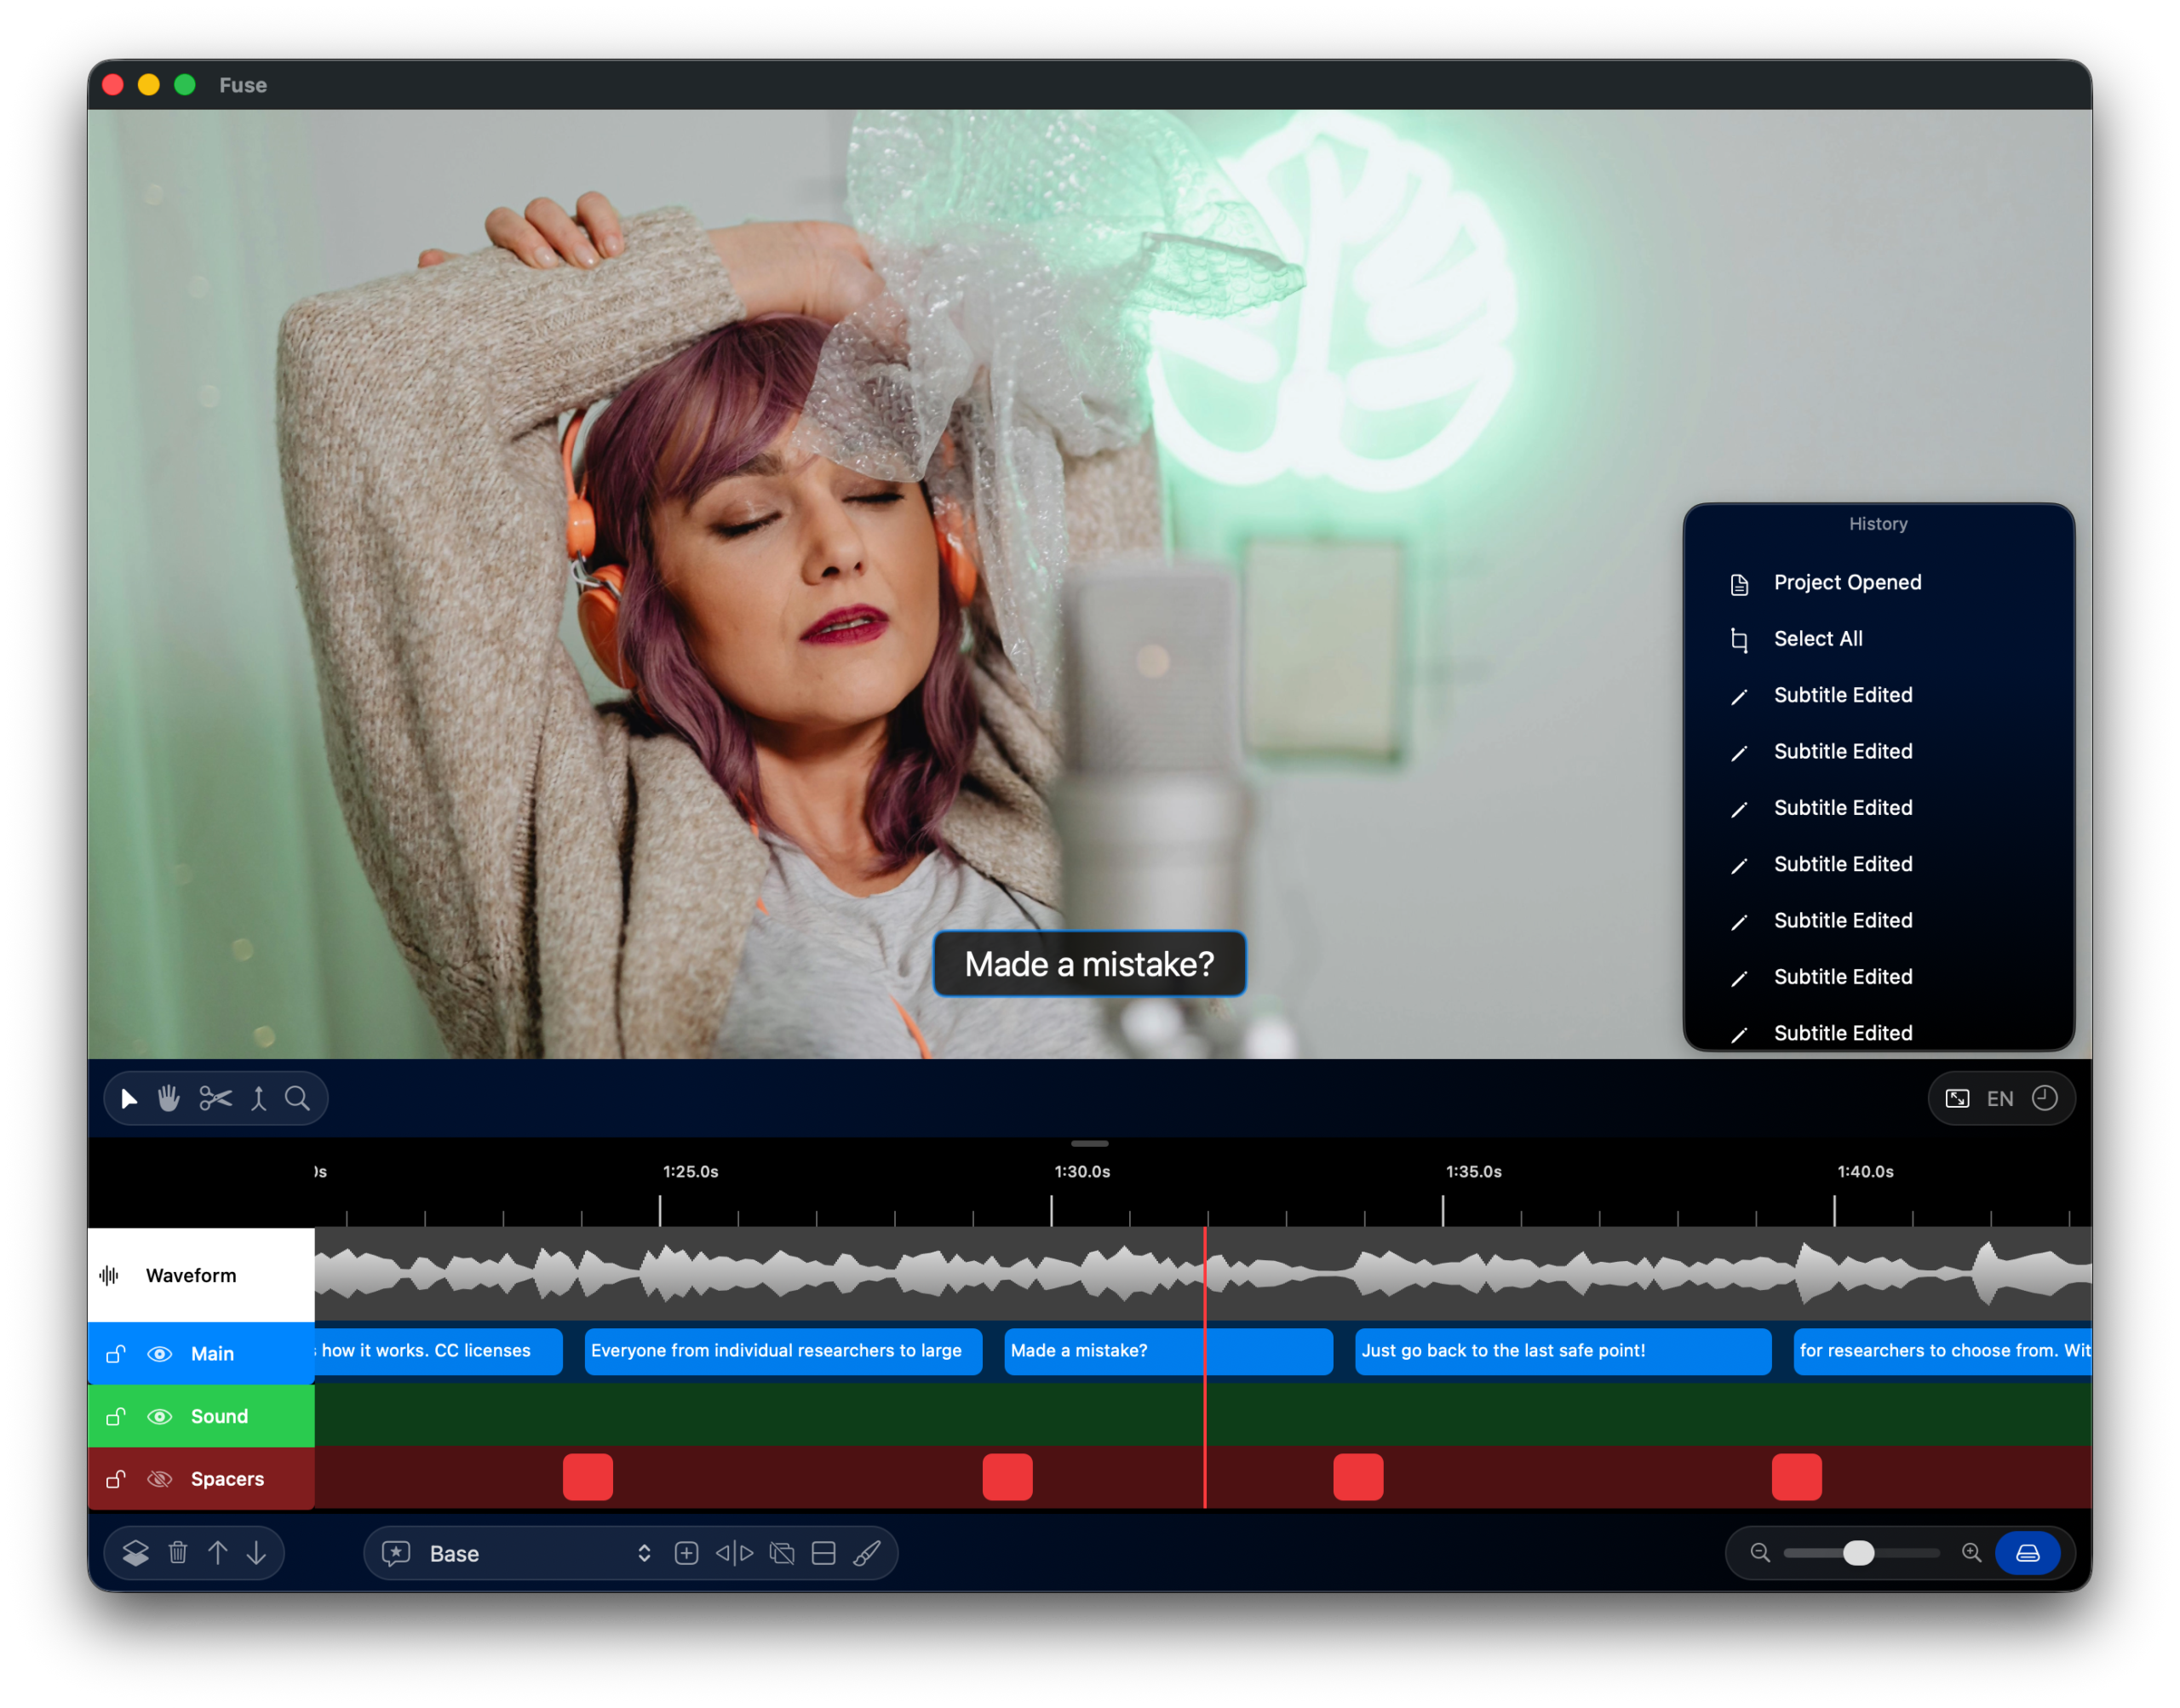The width and height of the screenshot is (2180, 1708).
Task: Click the on-video 'Made a mistake?' subtitle
Action: [1089, 964]
